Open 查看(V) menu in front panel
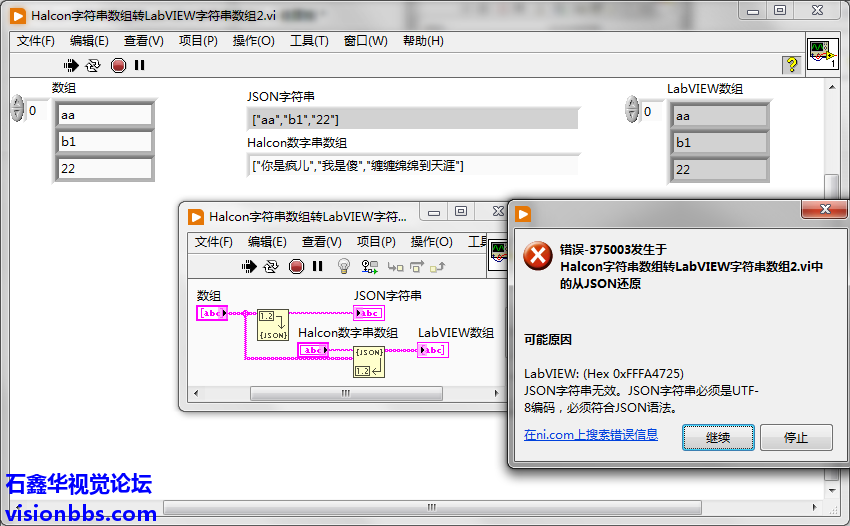The image size is (850, 526). point(143,41)
